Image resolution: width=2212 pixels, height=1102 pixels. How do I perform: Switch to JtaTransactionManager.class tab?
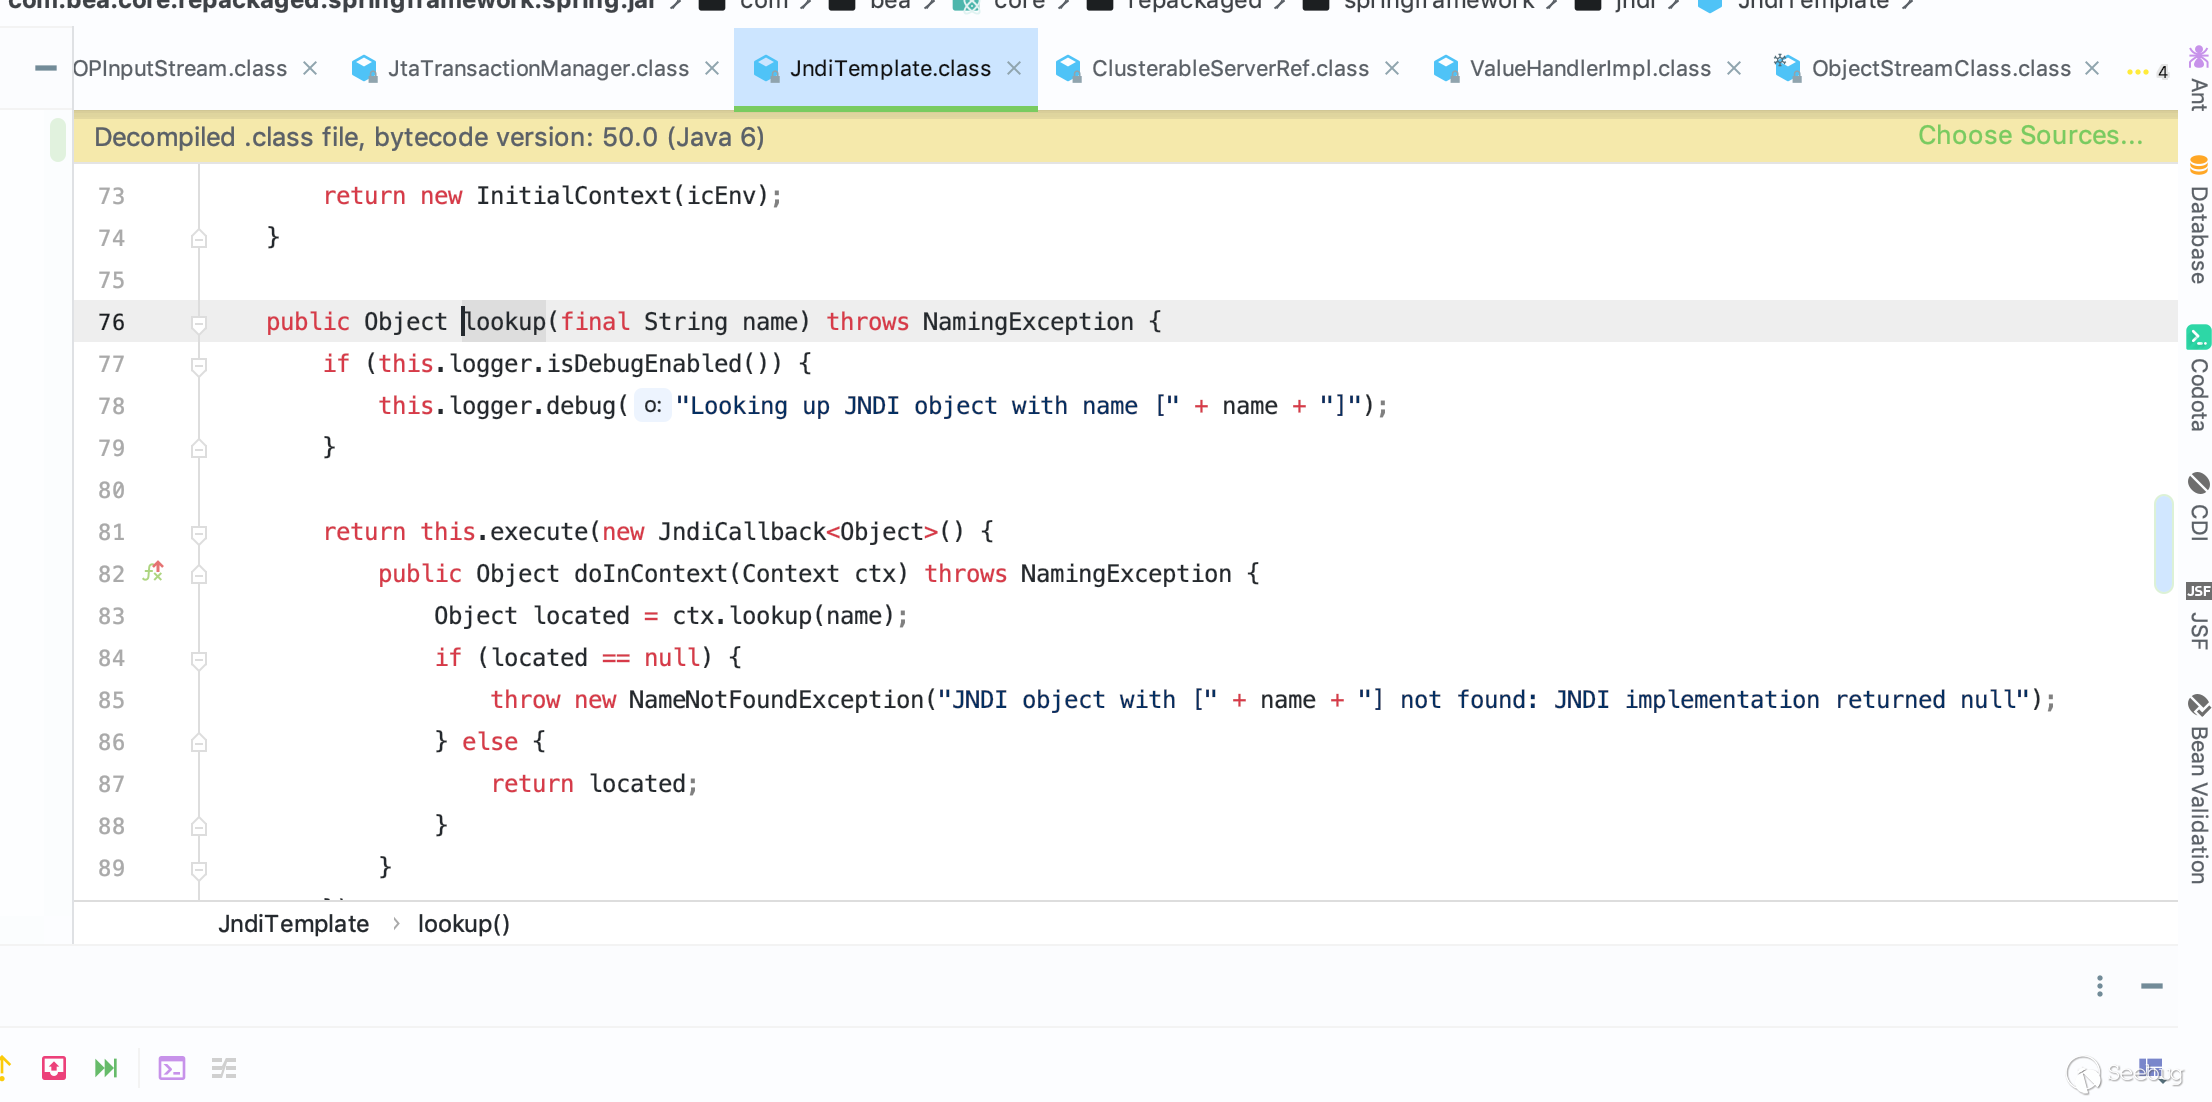537,69
